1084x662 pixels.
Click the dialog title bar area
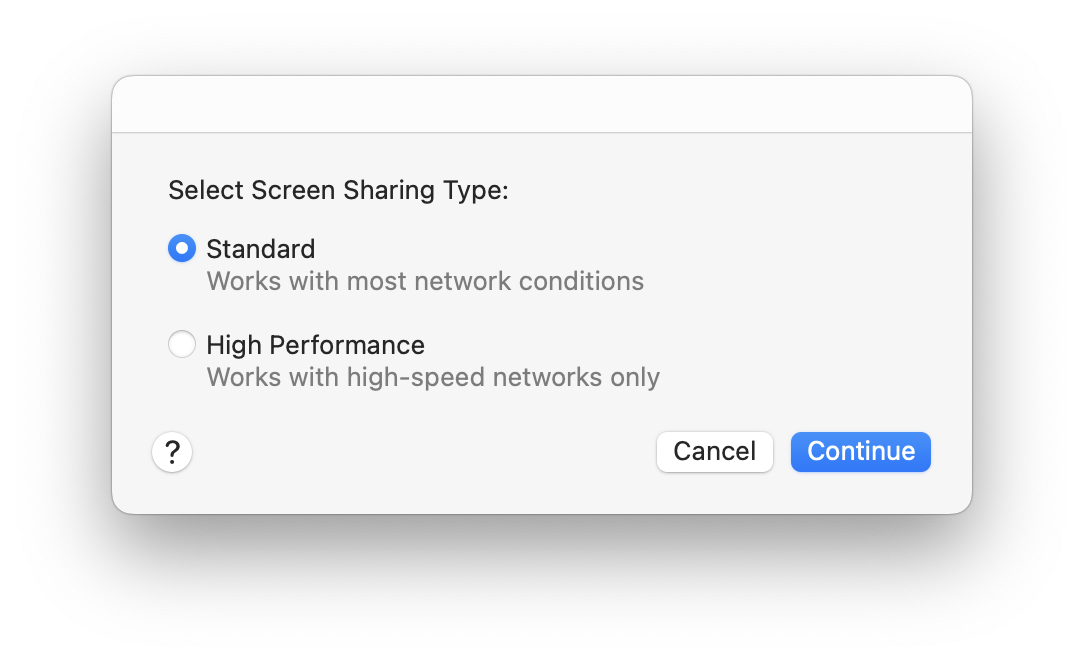541,102
